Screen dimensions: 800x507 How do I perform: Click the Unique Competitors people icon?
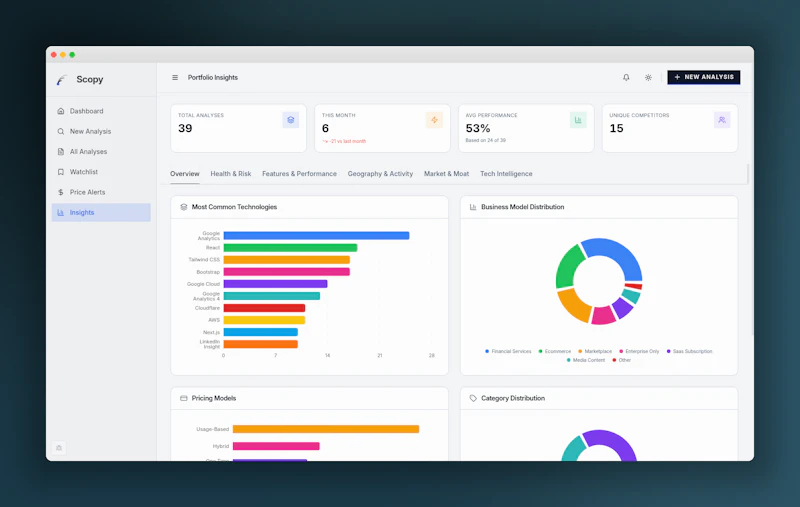pos(722,120)
